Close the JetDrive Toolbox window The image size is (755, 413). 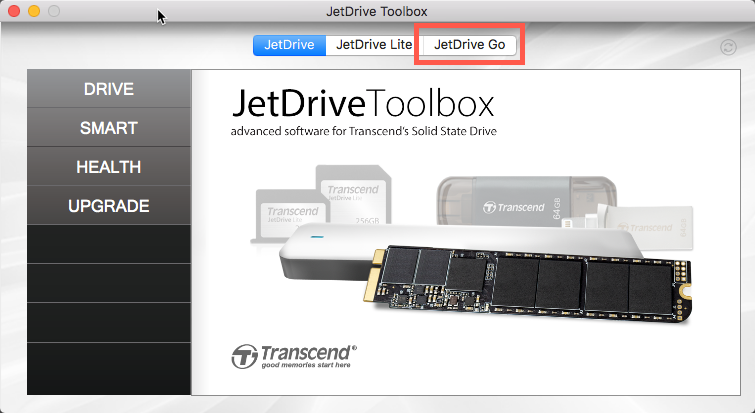click(14, 11)
